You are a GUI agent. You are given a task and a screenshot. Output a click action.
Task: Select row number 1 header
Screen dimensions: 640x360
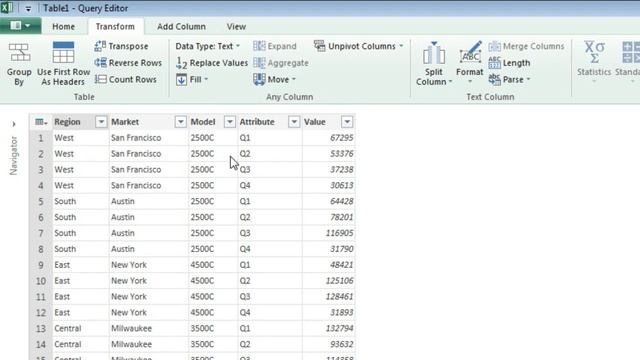tap(40, 138)
